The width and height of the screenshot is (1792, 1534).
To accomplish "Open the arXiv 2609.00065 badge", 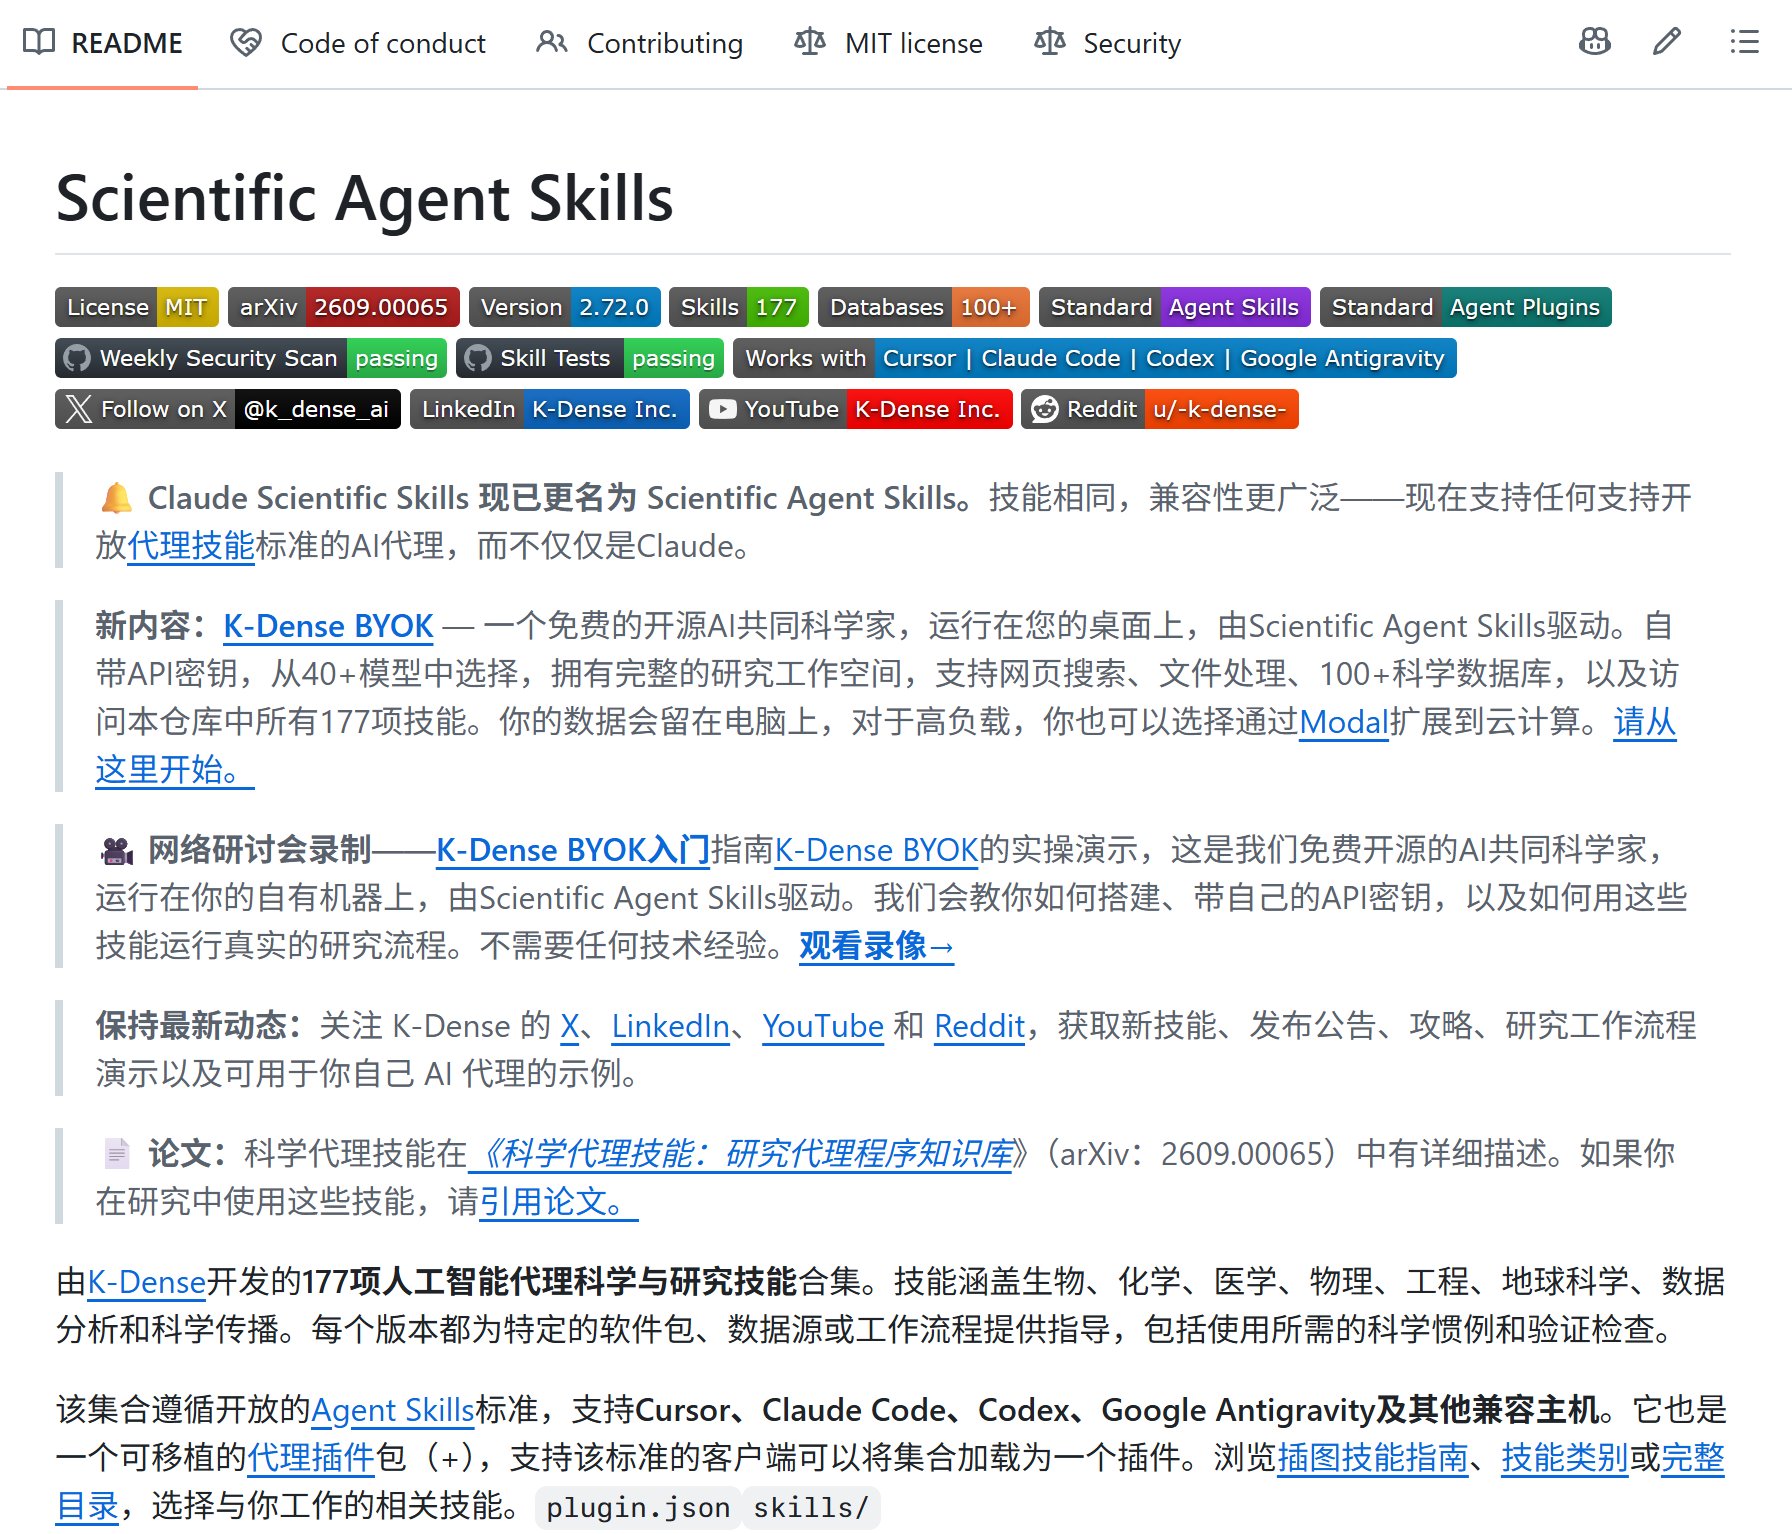I will (344, 307).
